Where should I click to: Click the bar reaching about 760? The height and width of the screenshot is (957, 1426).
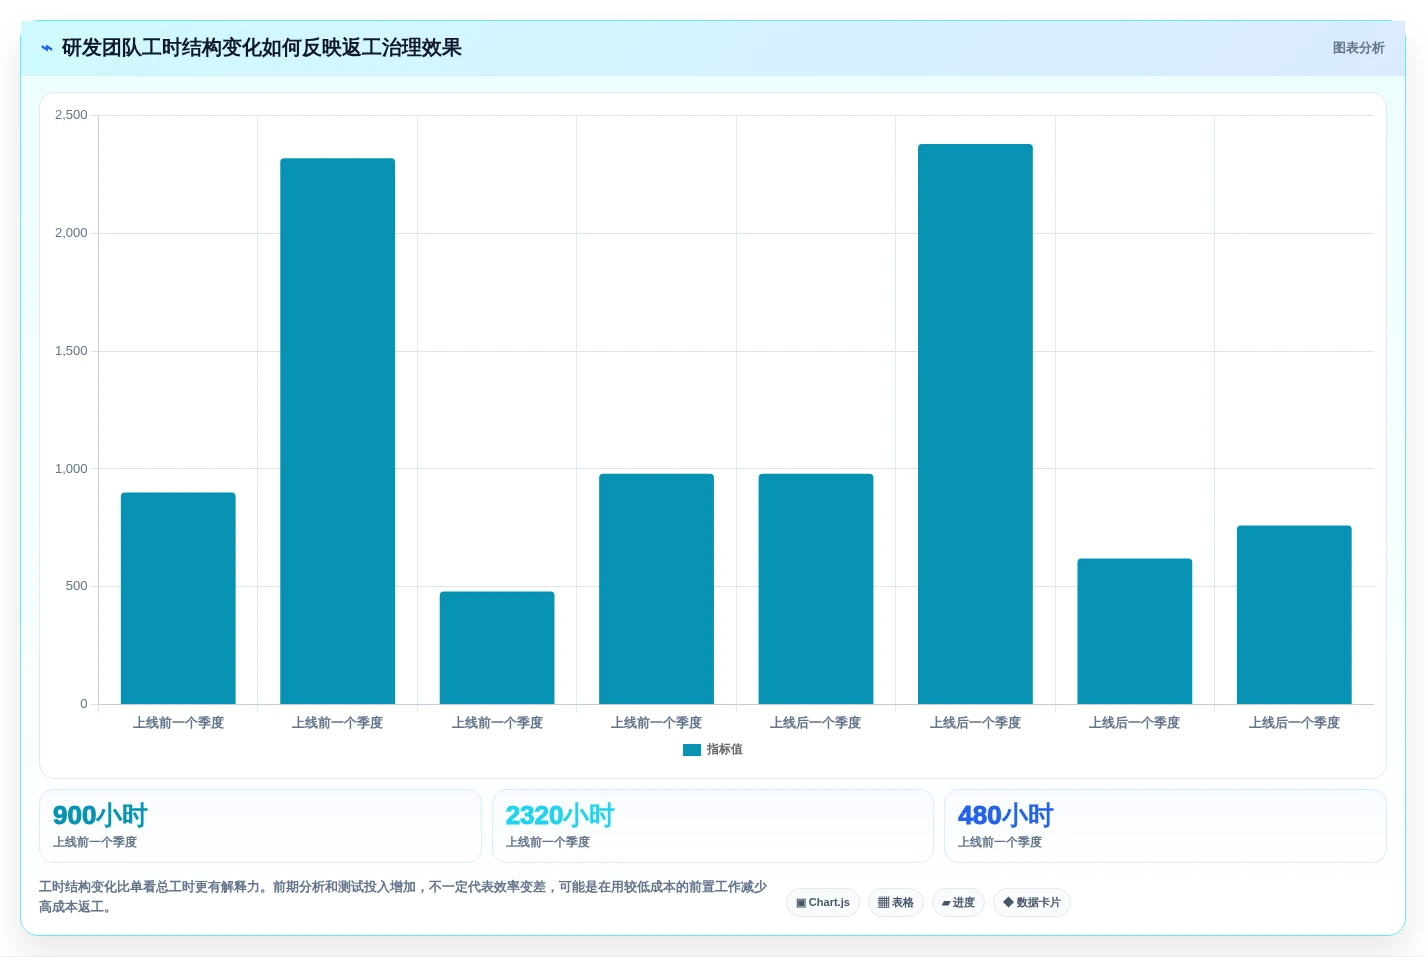point(1294,615)
